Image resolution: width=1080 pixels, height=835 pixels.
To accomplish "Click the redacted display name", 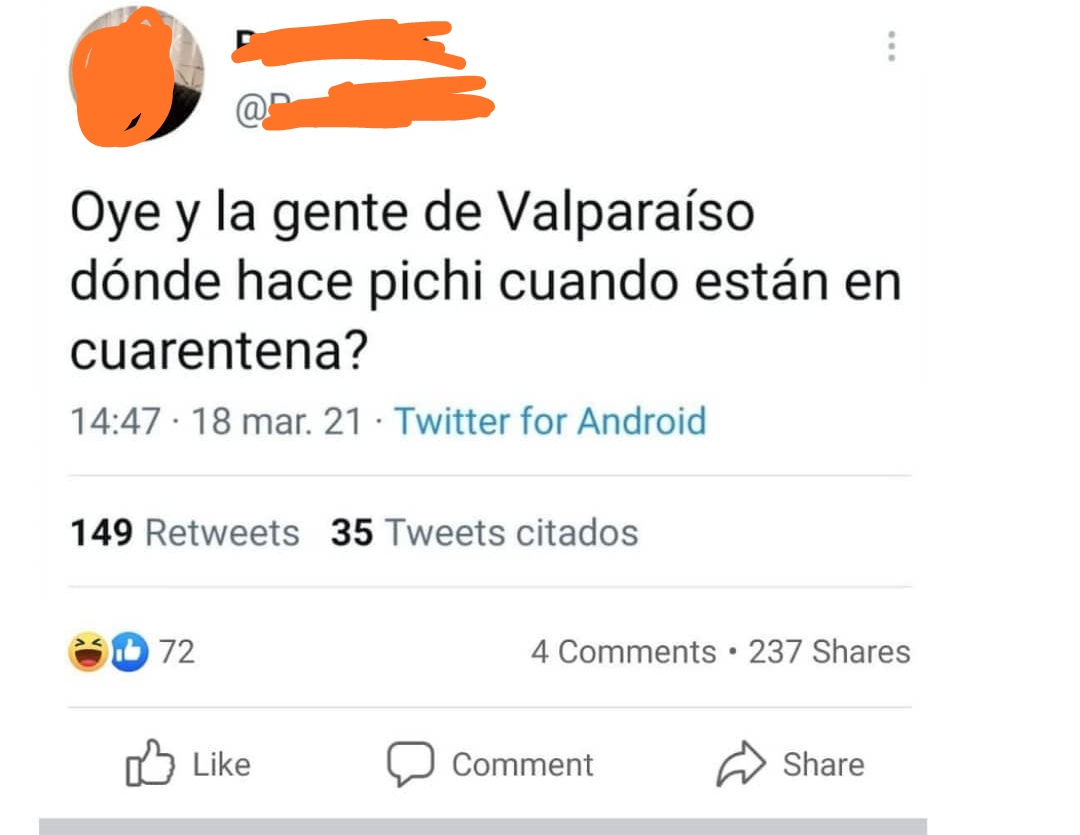I will point(348,43).
